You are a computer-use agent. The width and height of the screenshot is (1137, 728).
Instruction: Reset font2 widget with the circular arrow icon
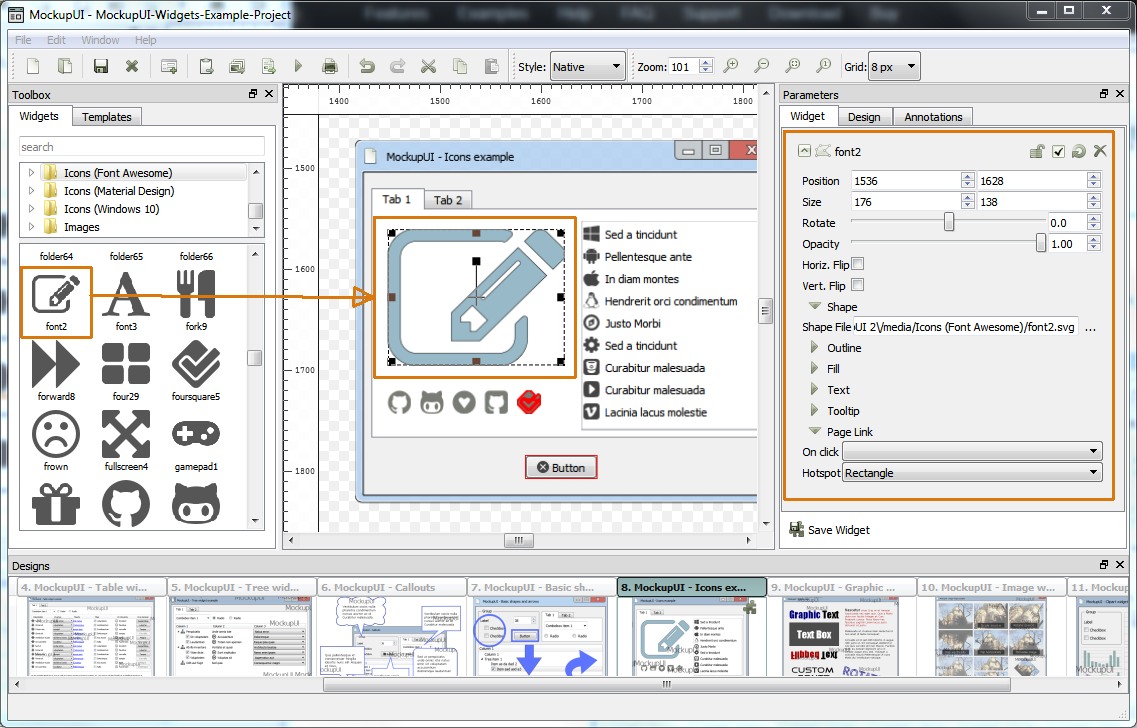1079,151
